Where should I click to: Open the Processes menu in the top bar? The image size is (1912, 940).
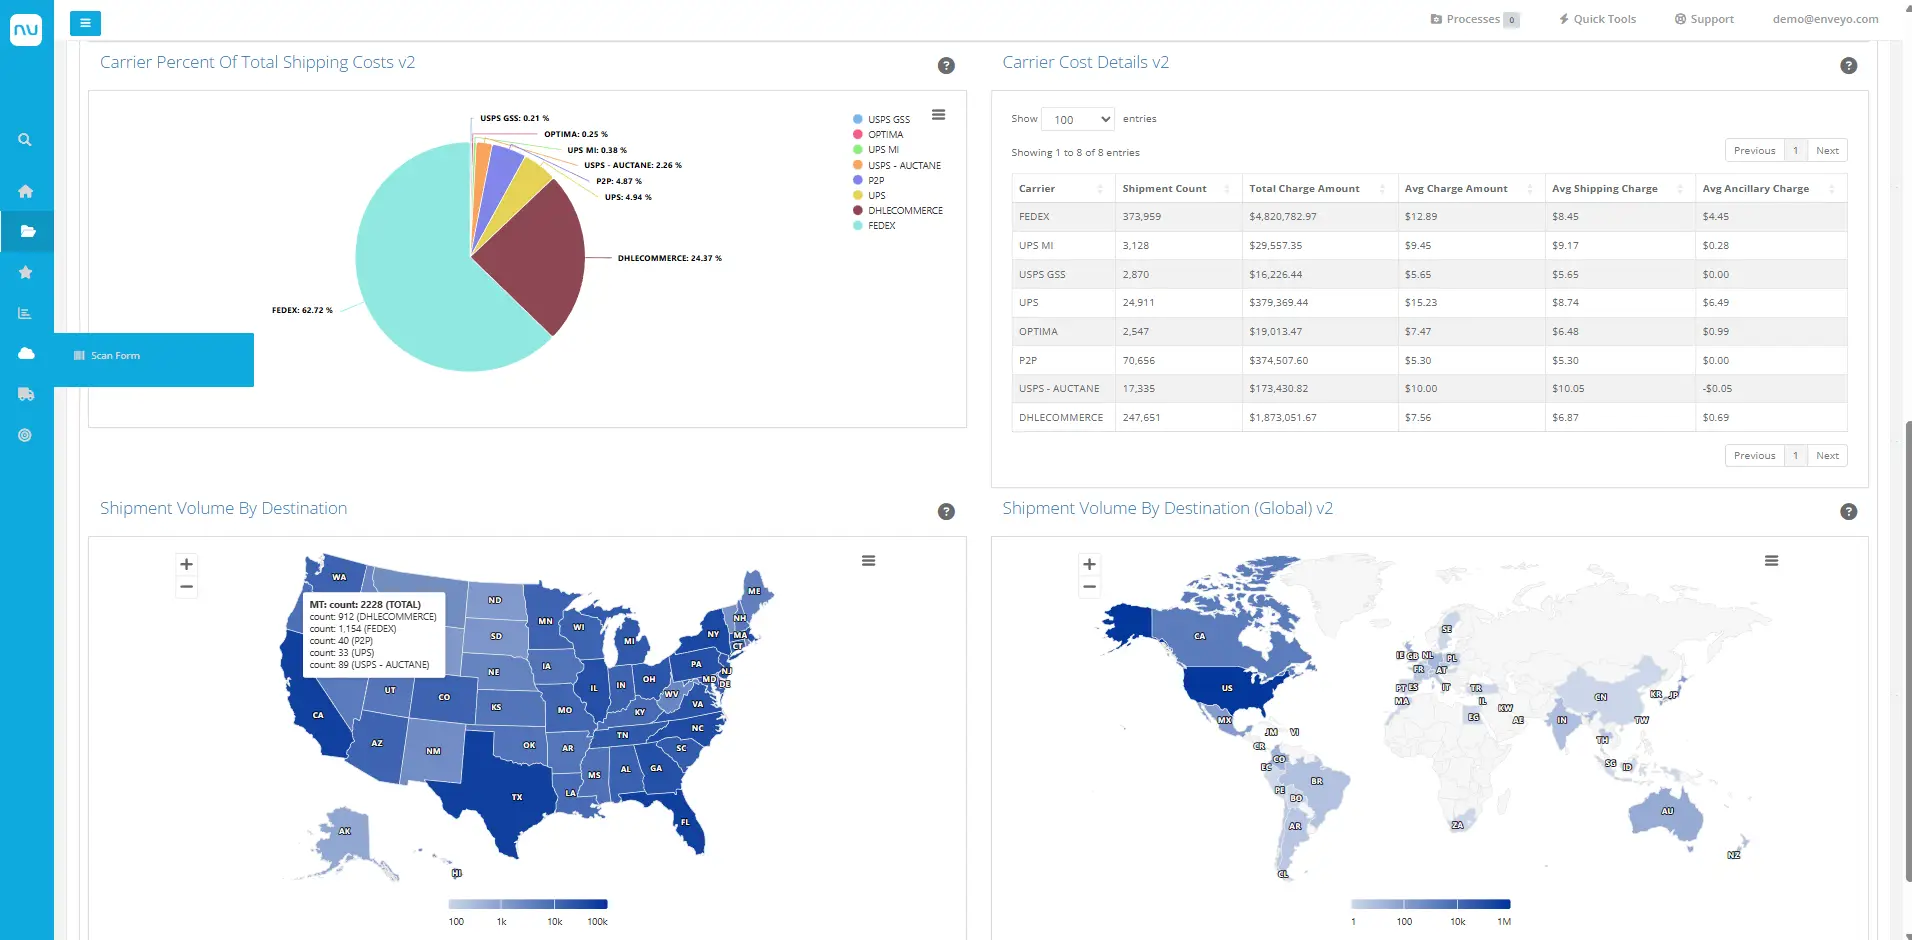click(x=1474, y=18)
